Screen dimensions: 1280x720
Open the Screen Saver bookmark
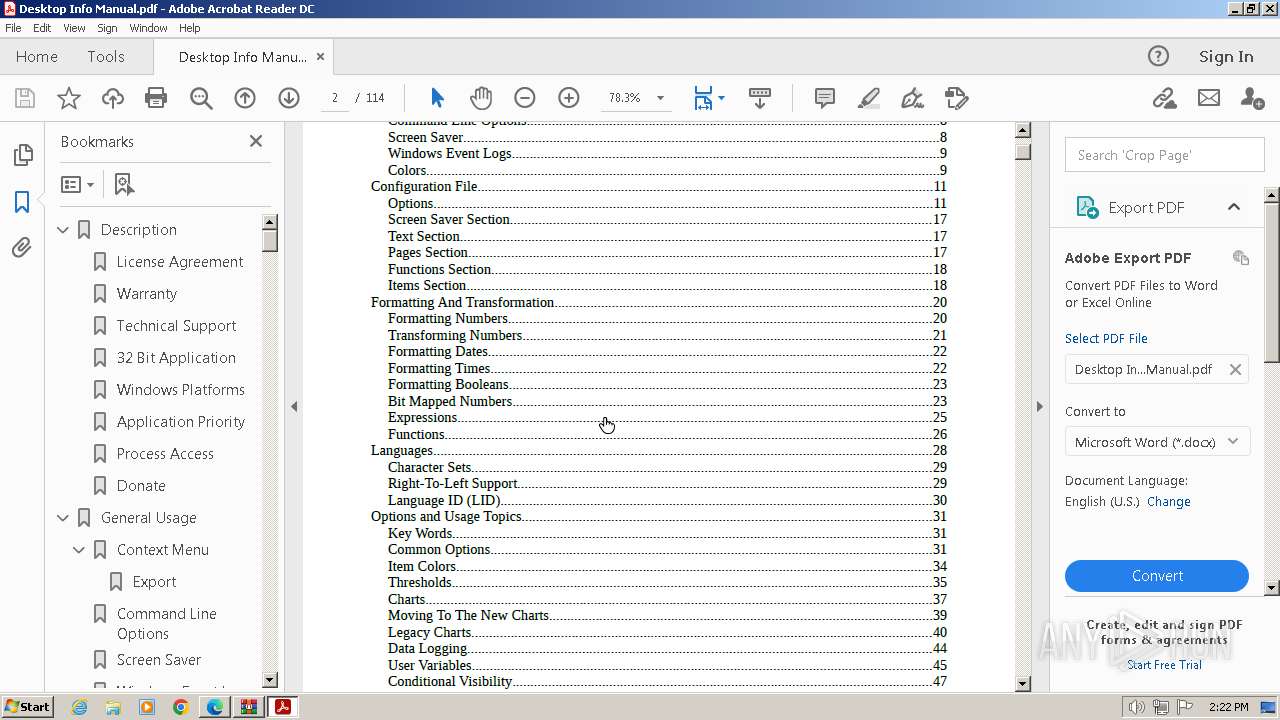point(159,660)
